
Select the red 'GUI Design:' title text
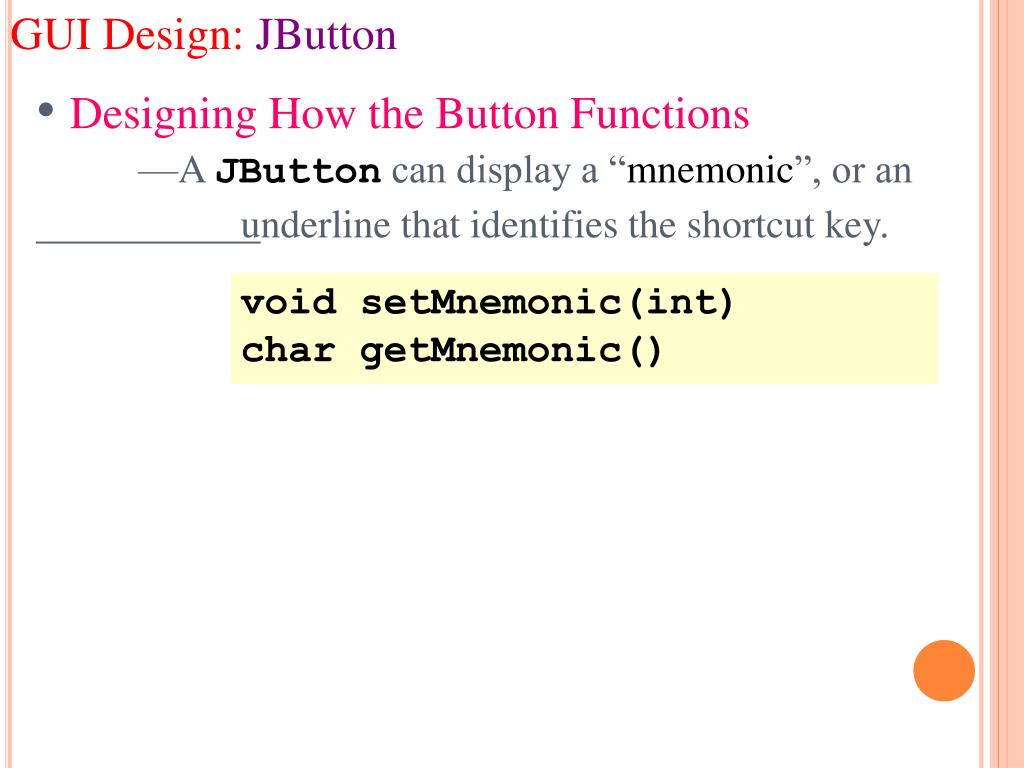coord(127,35)
